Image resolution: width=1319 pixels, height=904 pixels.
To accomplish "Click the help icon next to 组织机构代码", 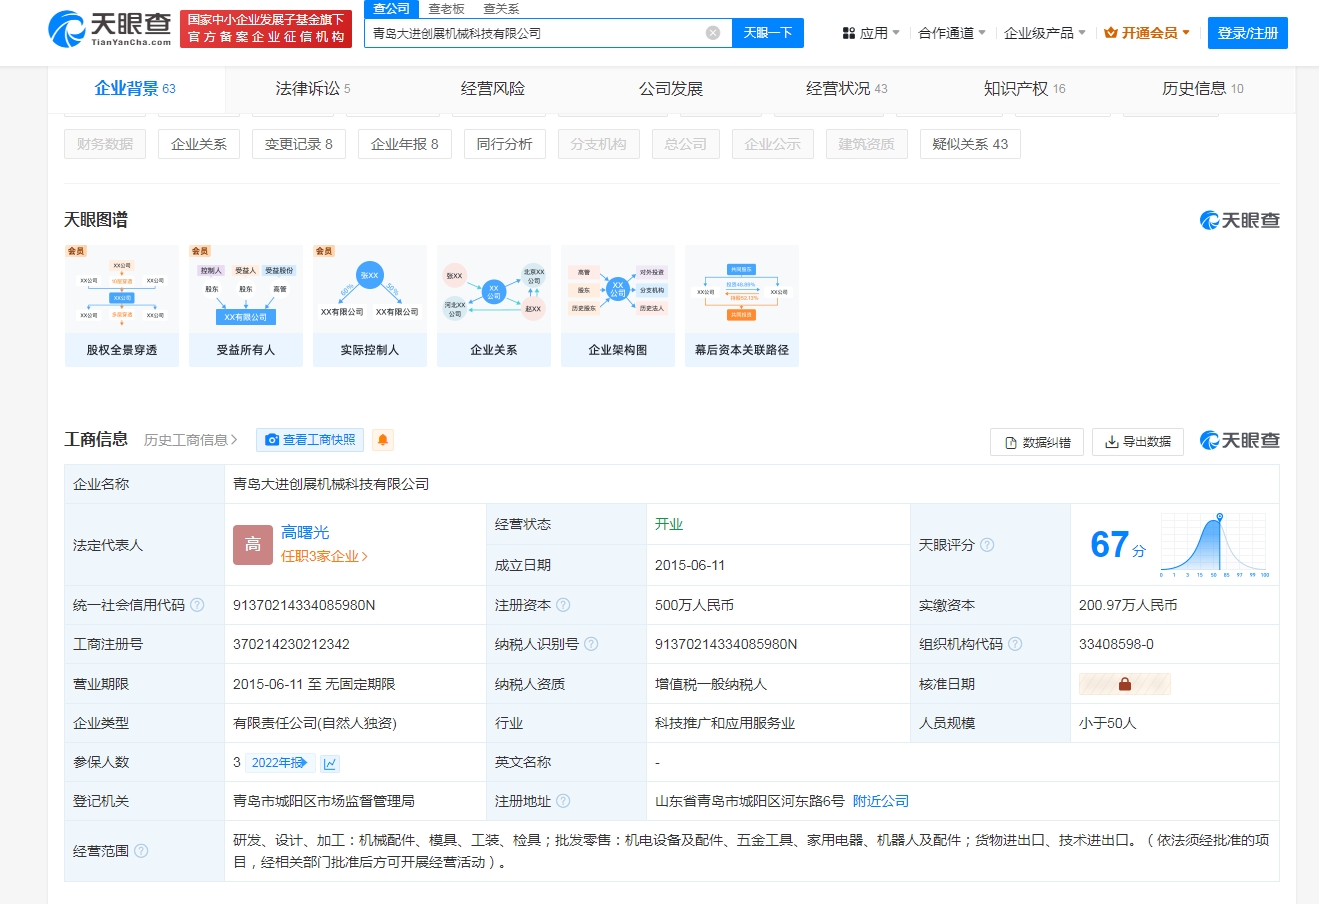I will coord(1015,644).
